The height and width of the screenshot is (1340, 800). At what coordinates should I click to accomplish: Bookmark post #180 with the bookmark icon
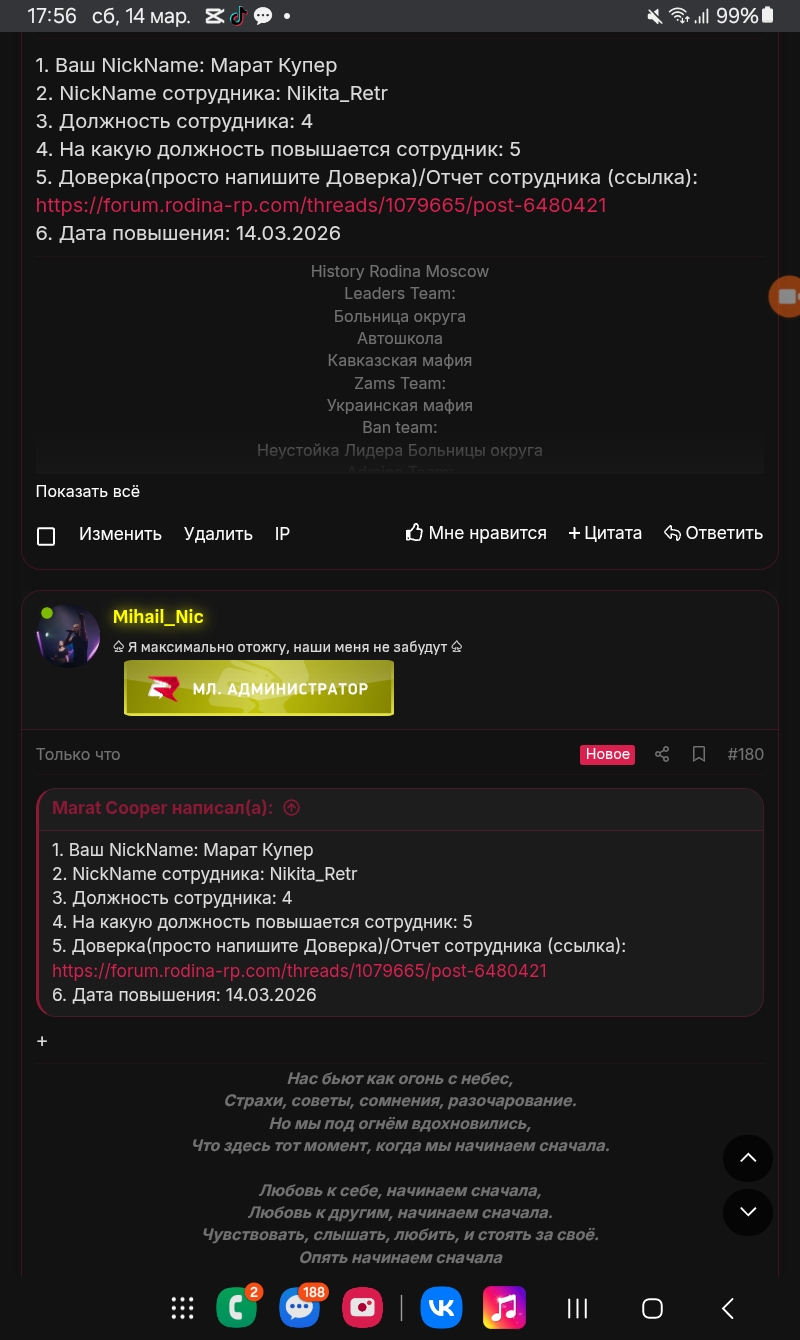[699, 754]
